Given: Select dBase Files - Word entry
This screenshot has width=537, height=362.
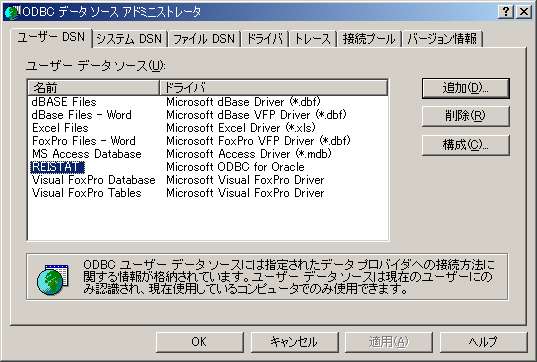Looking at the screenshot, I should pyautogui.click(x=82, y=115).
